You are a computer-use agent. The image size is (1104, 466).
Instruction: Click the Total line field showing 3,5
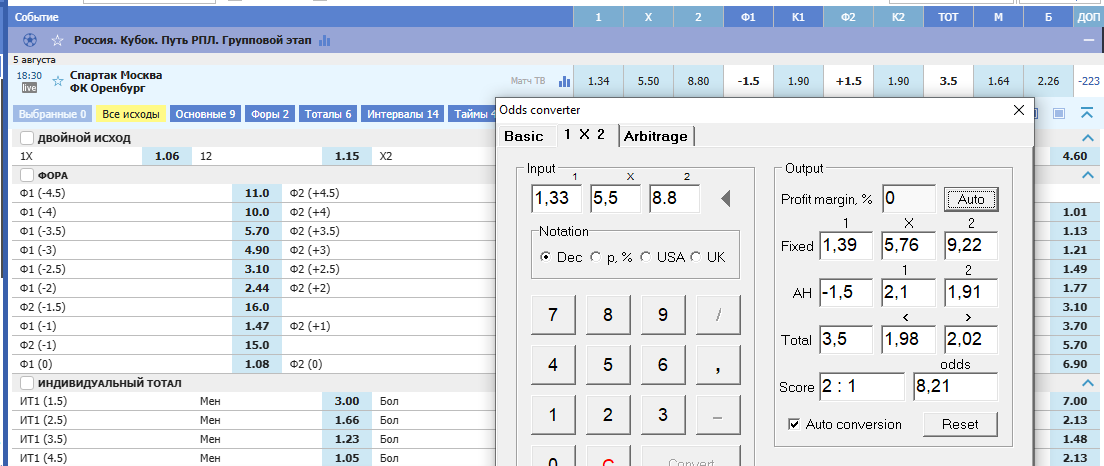point(846,340)
